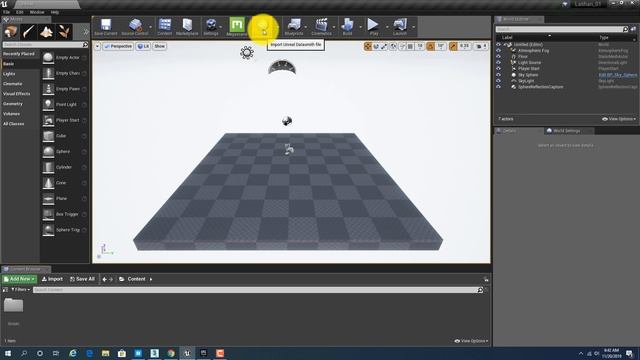This screenshot has width=640, height=360.
Task: Open the Perspective view mode dropdown
Action: tap(118, 47)
